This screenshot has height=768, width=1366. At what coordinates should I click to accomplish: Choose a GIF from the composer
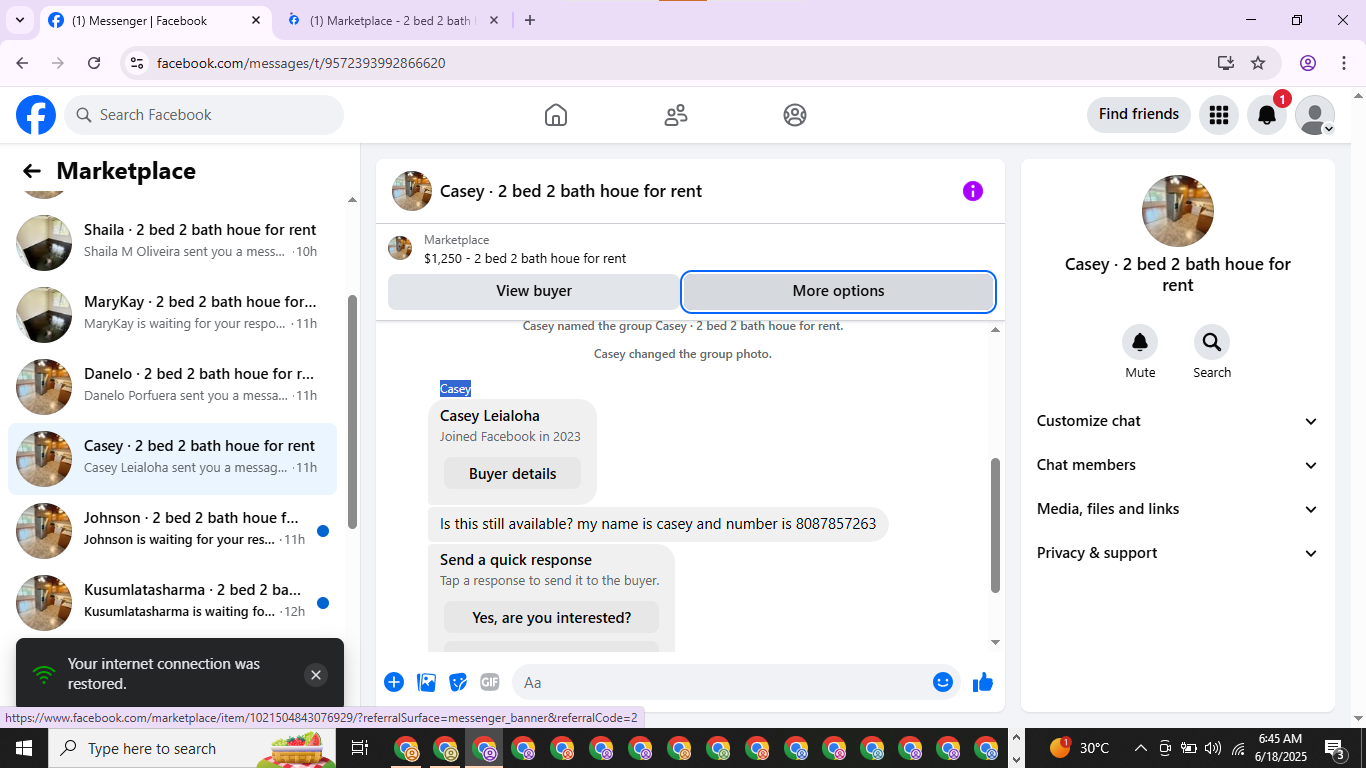click(x=490, y=682)
